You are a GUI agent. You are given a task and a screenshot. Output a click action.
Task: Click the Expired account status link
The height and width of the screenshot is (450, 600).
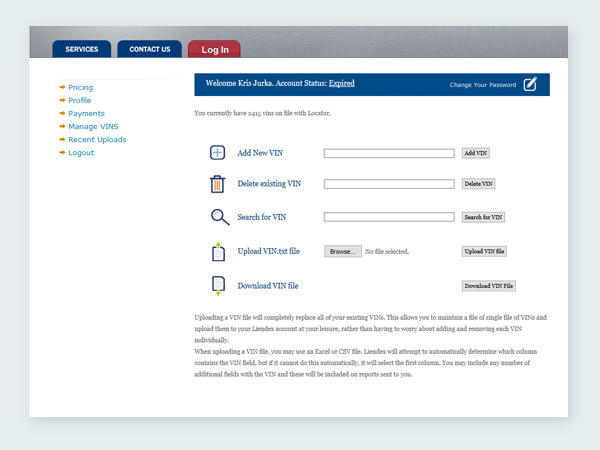tap(341, 83)
